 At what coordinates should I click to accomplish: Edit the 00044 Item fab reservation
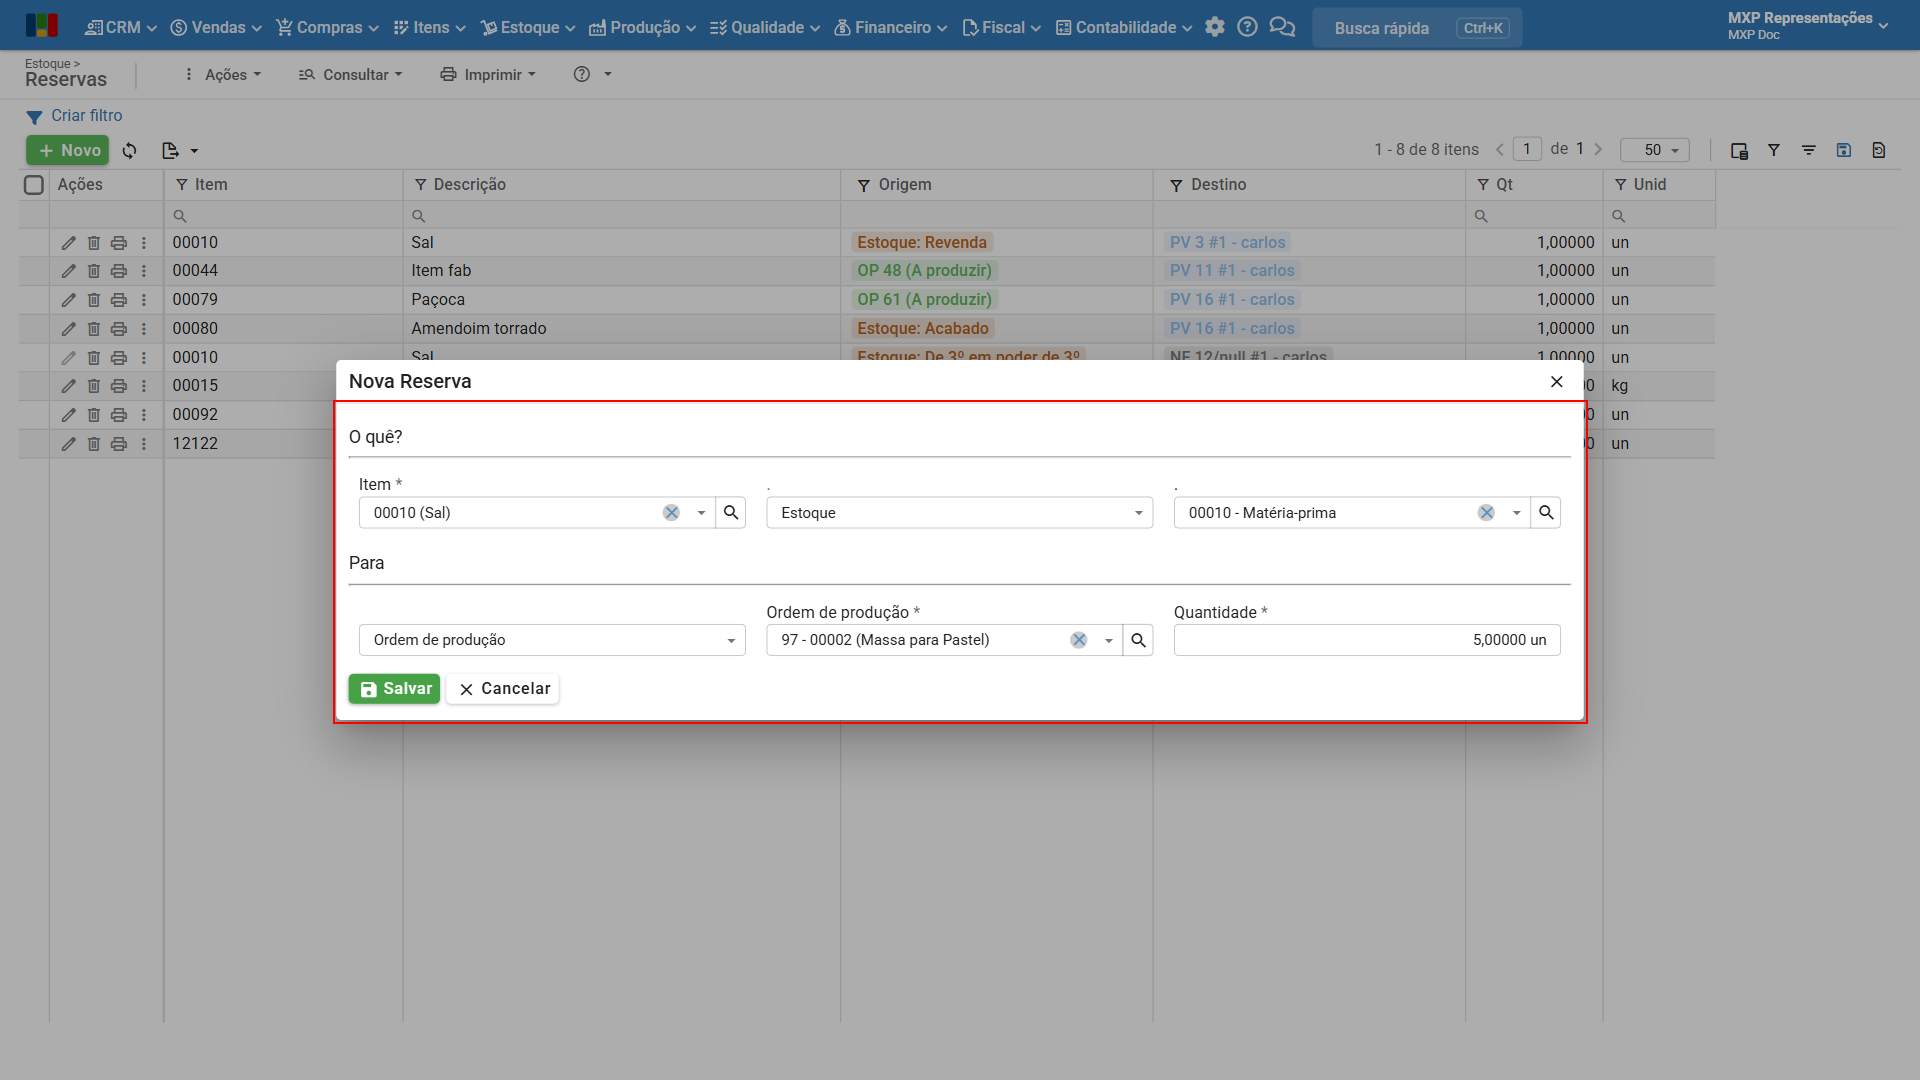(68, 271)
